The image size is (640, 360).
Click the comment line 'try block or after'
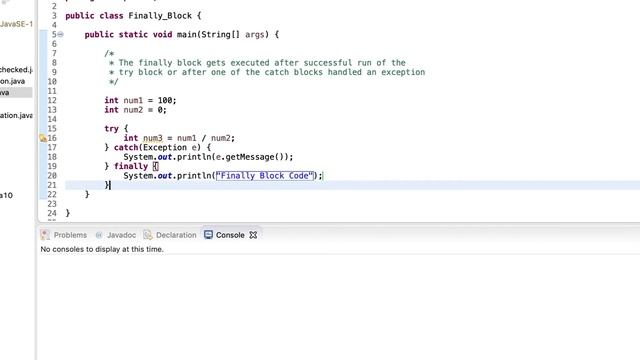coord(267,72)
